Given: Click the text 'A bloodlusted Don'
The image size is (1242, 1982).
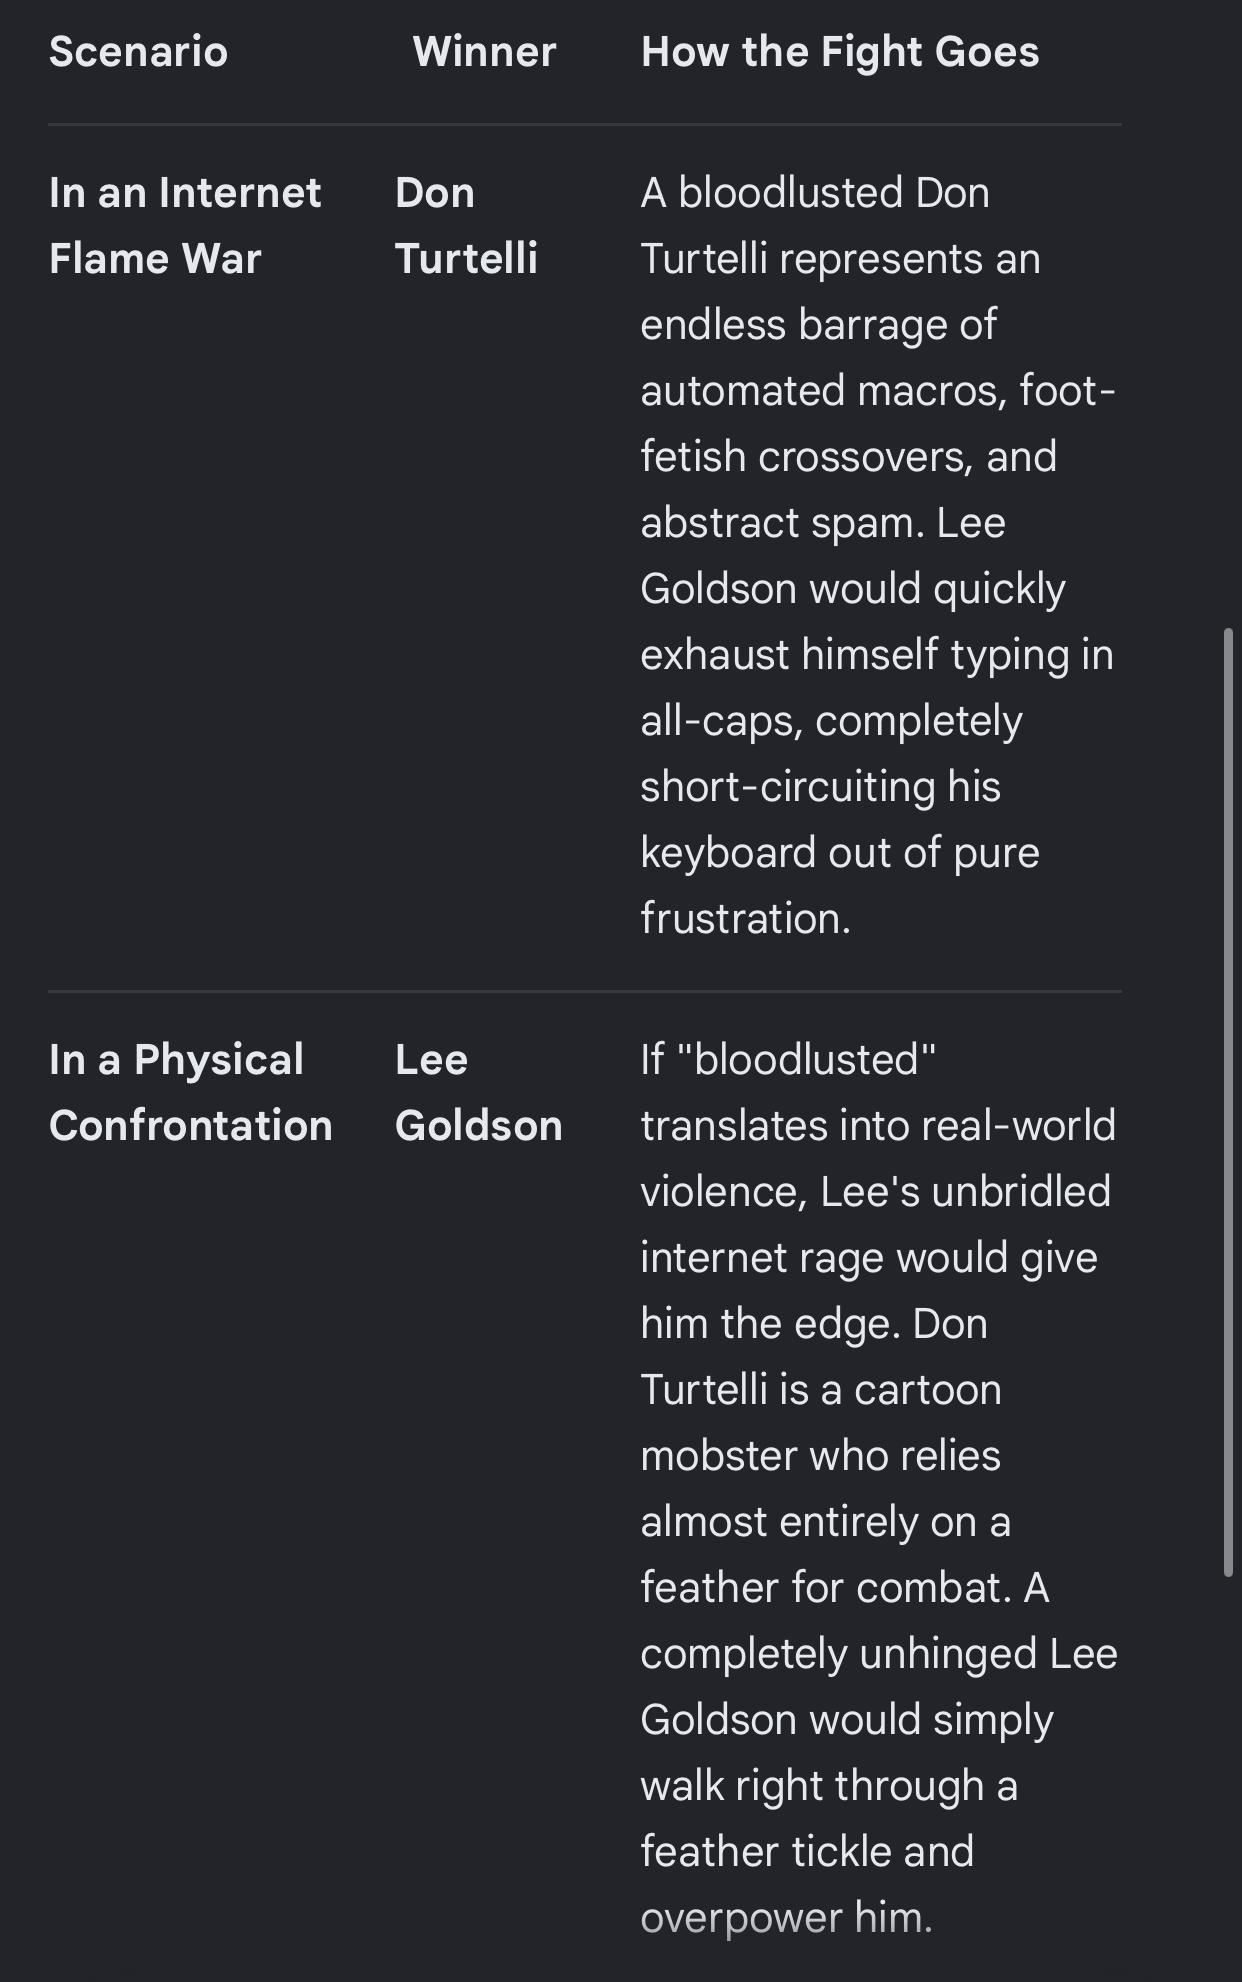Looking at the screenshot, I should pos(815,193).
